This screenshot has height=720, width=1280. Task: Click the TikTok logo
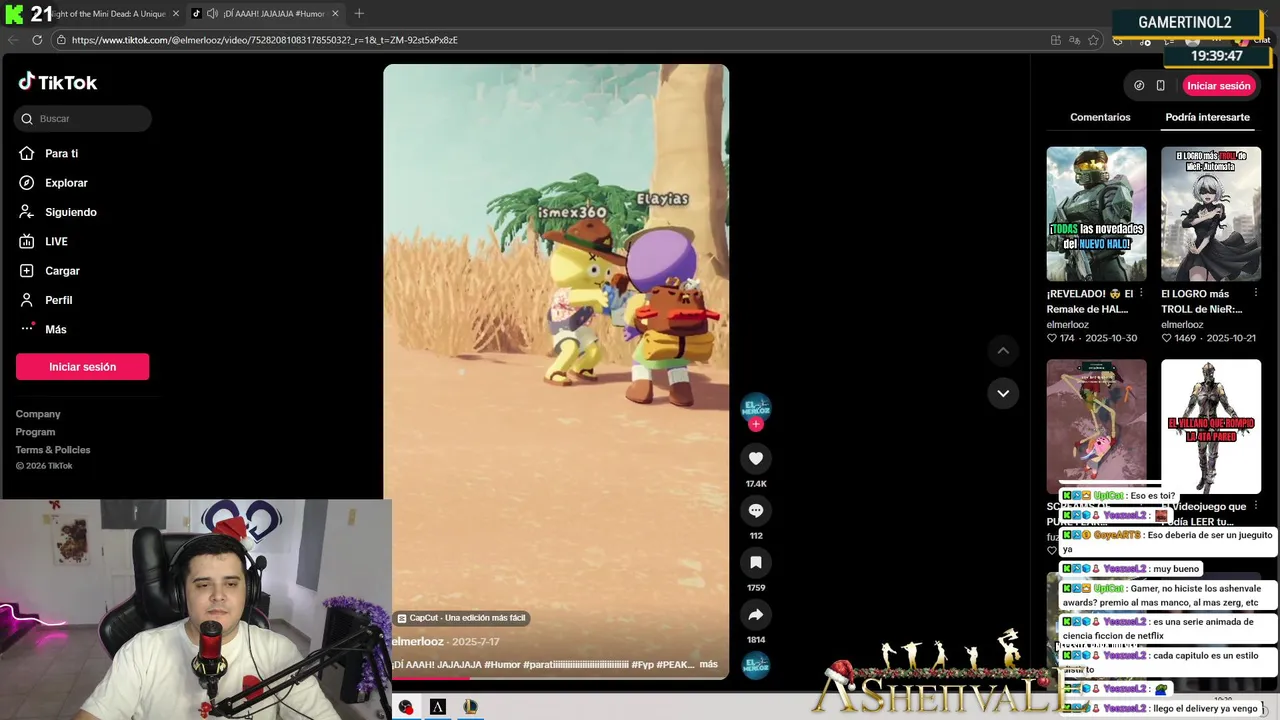click(58, 82)
